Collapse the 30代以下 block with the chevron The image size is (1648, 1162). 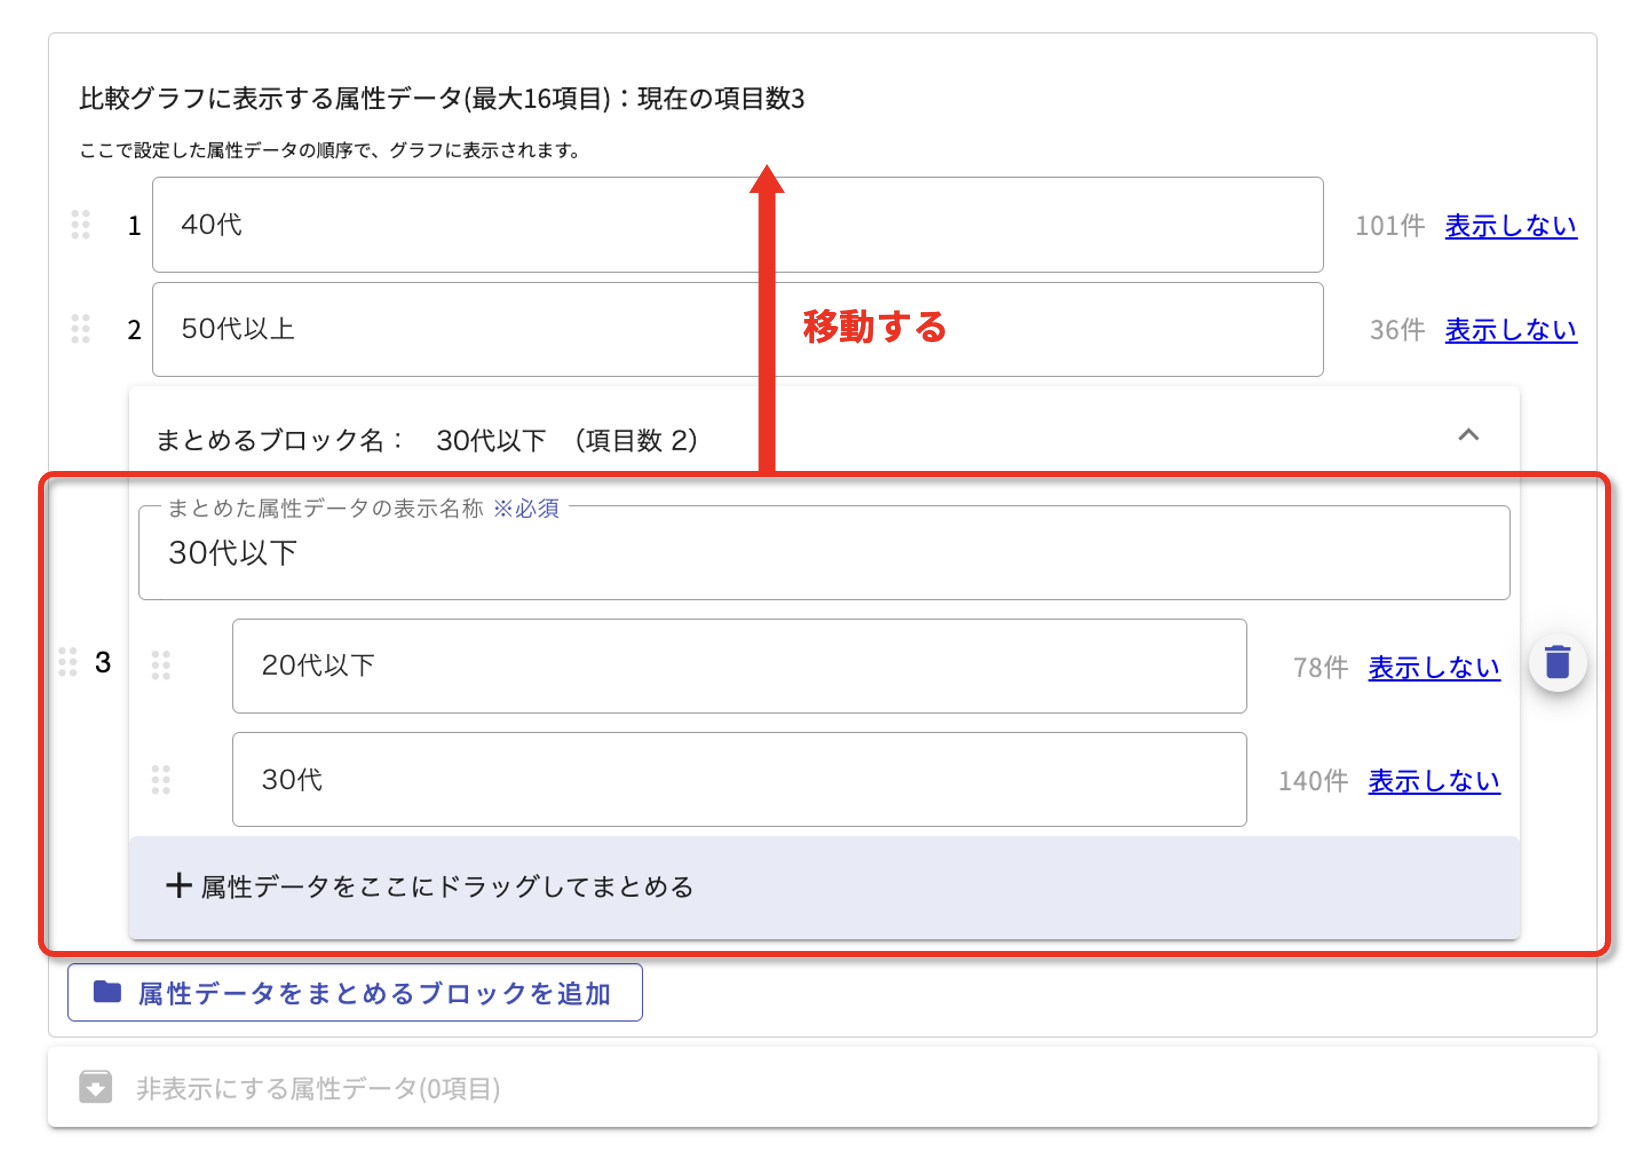(1468, 435)
